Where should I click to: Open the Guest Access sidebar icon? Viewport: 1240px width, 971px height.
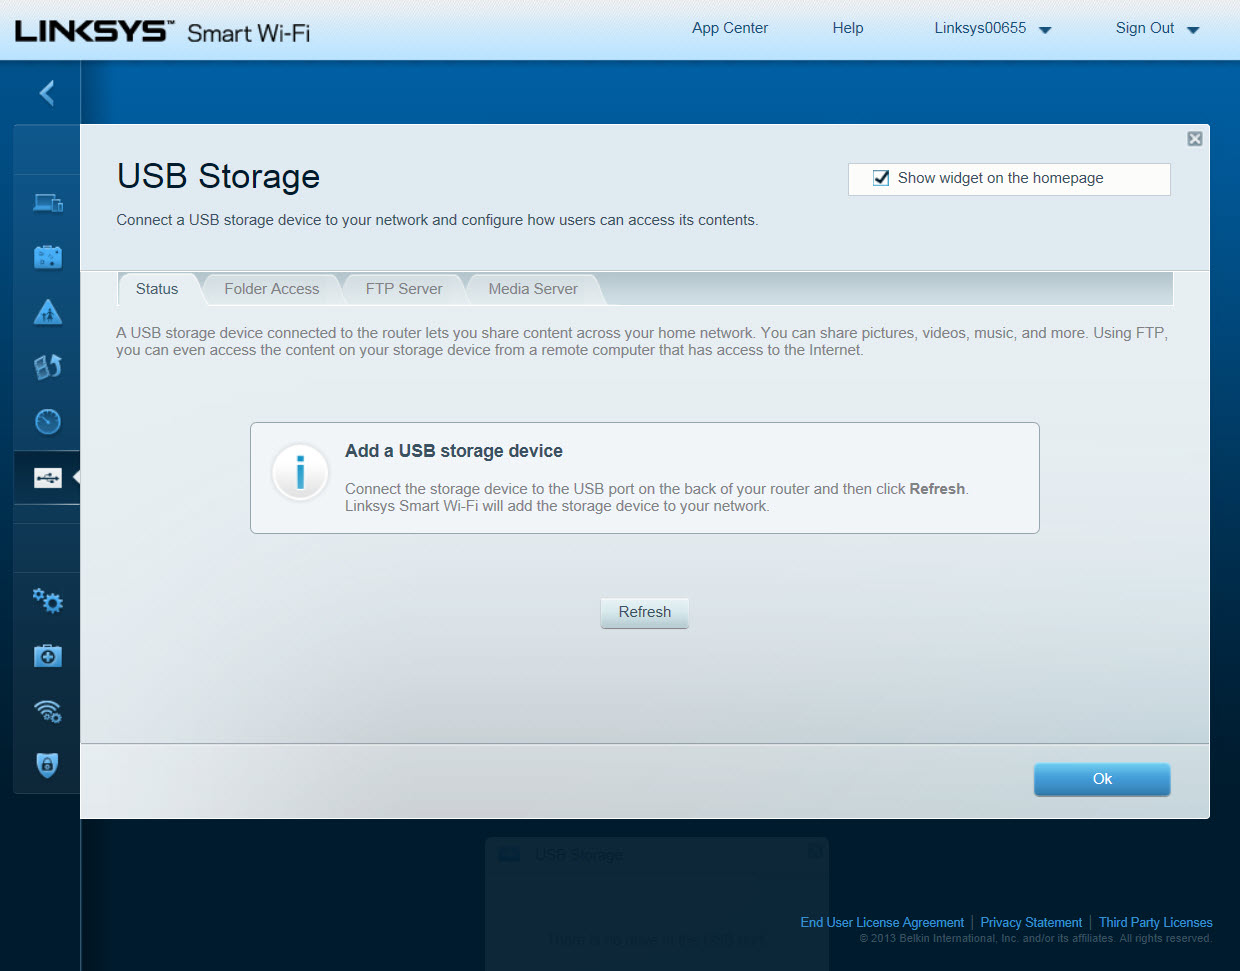[x=47, y=257]
